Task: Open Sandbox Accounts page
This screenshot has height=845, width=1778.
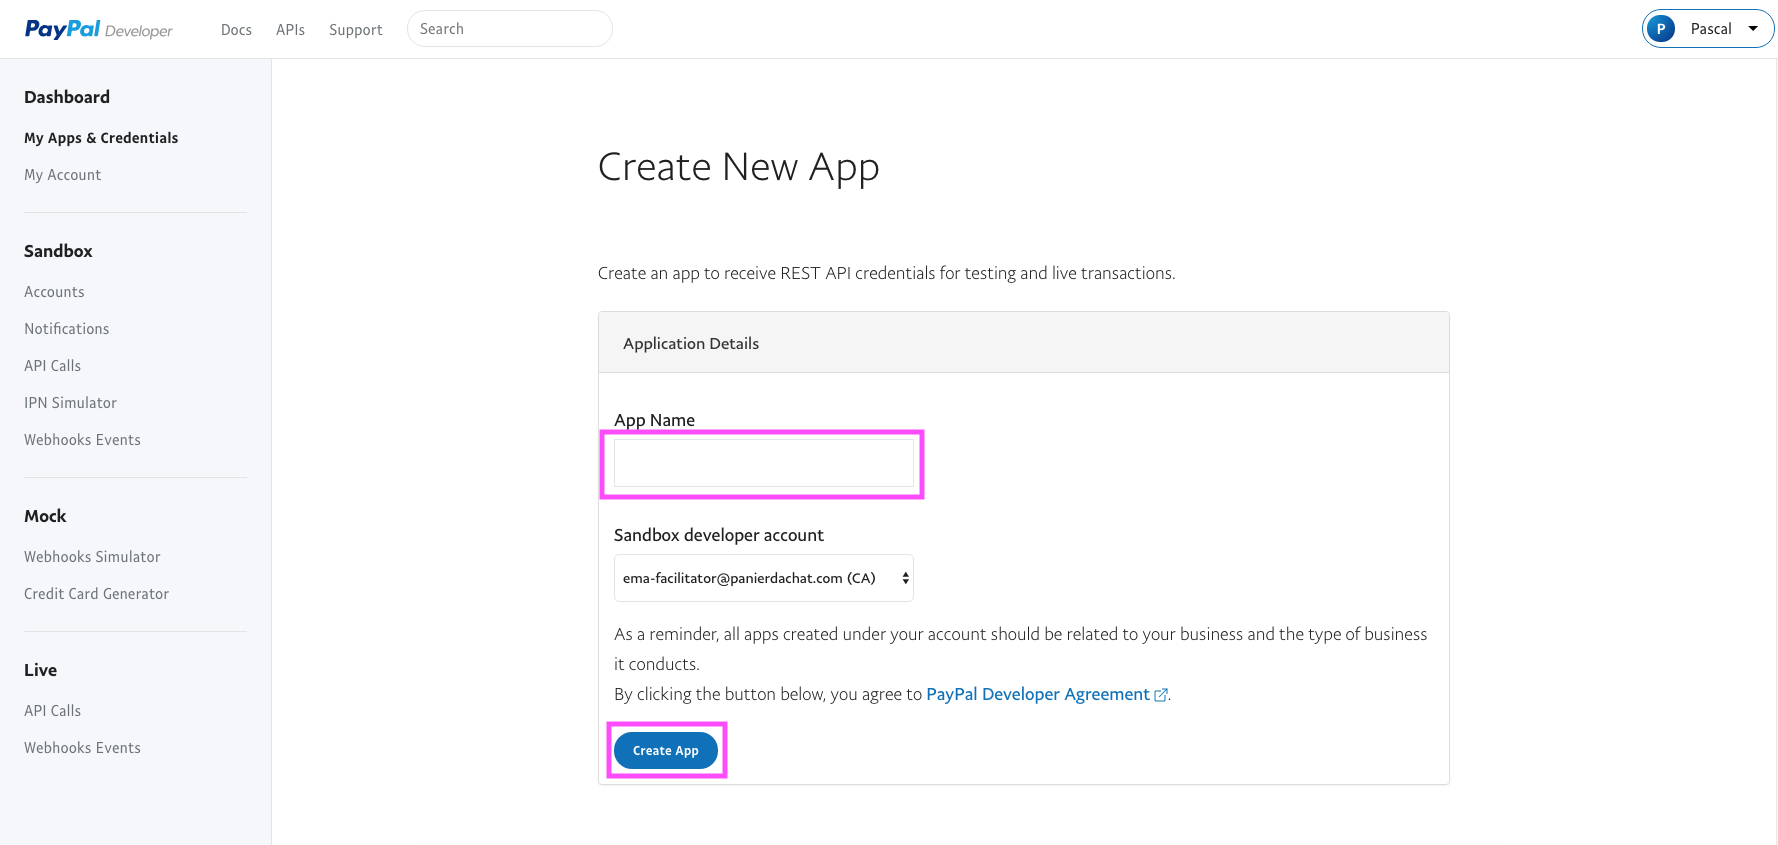Action: (x=54, y=292)
